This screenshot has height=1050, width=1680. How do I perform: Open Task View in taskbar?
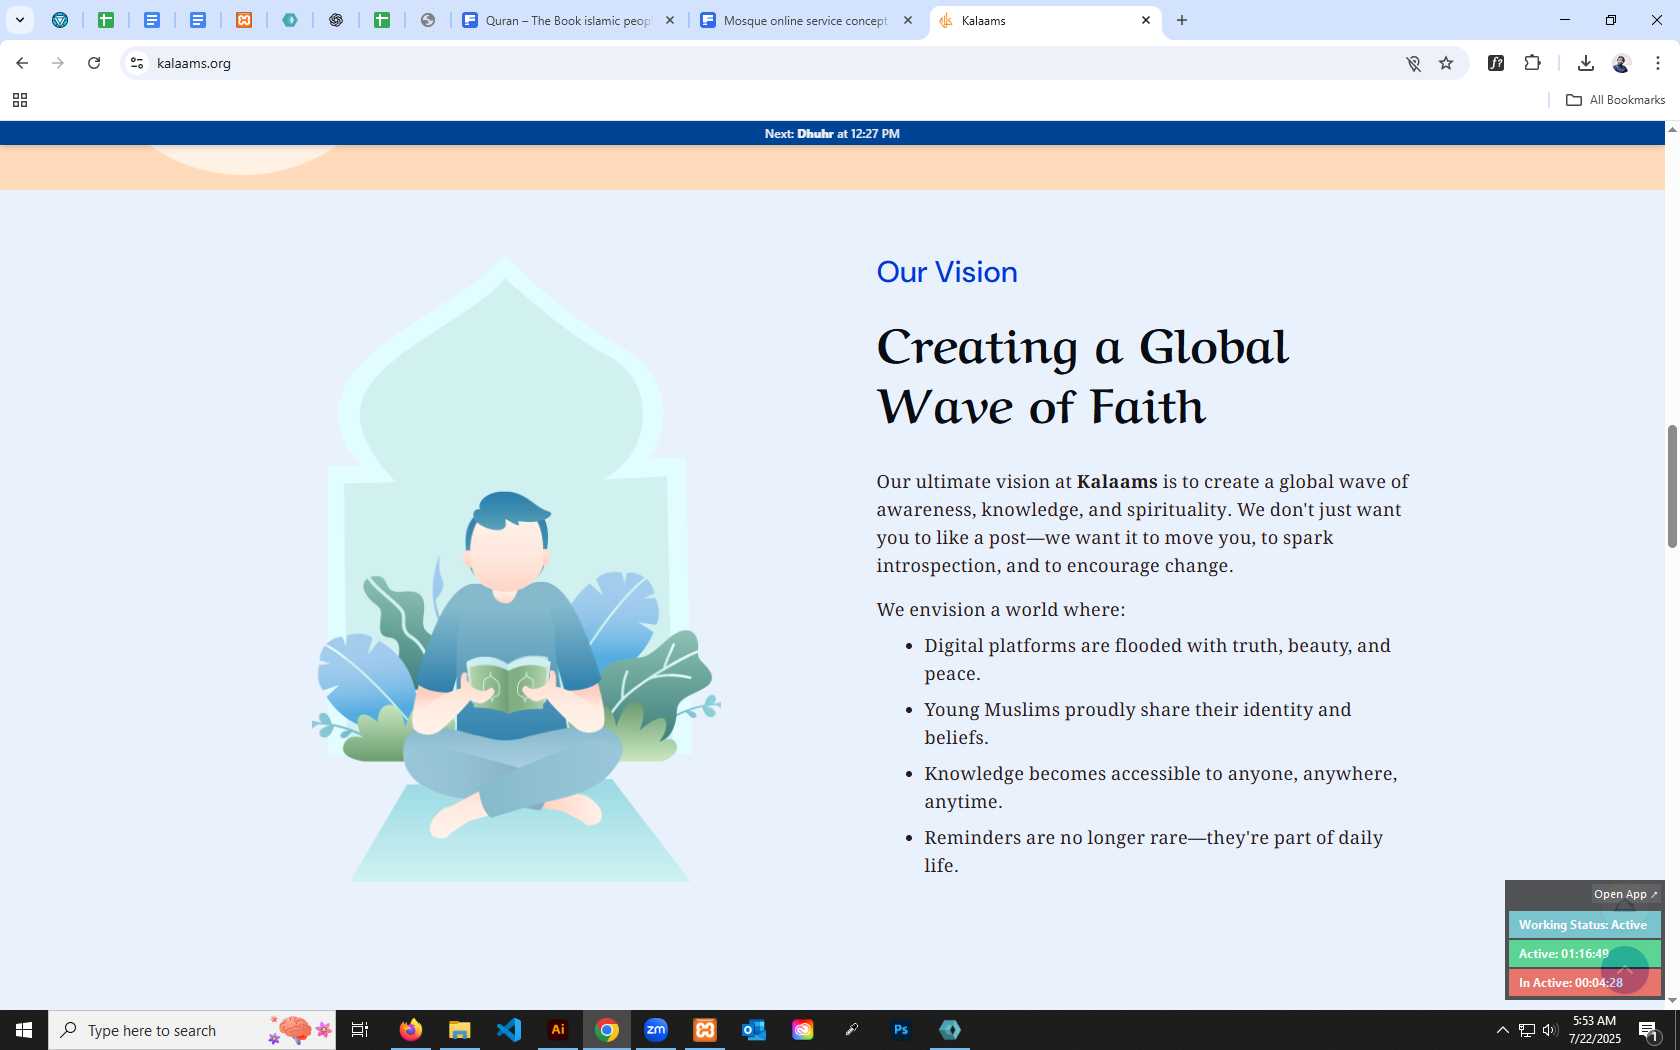pos(360,1030)
